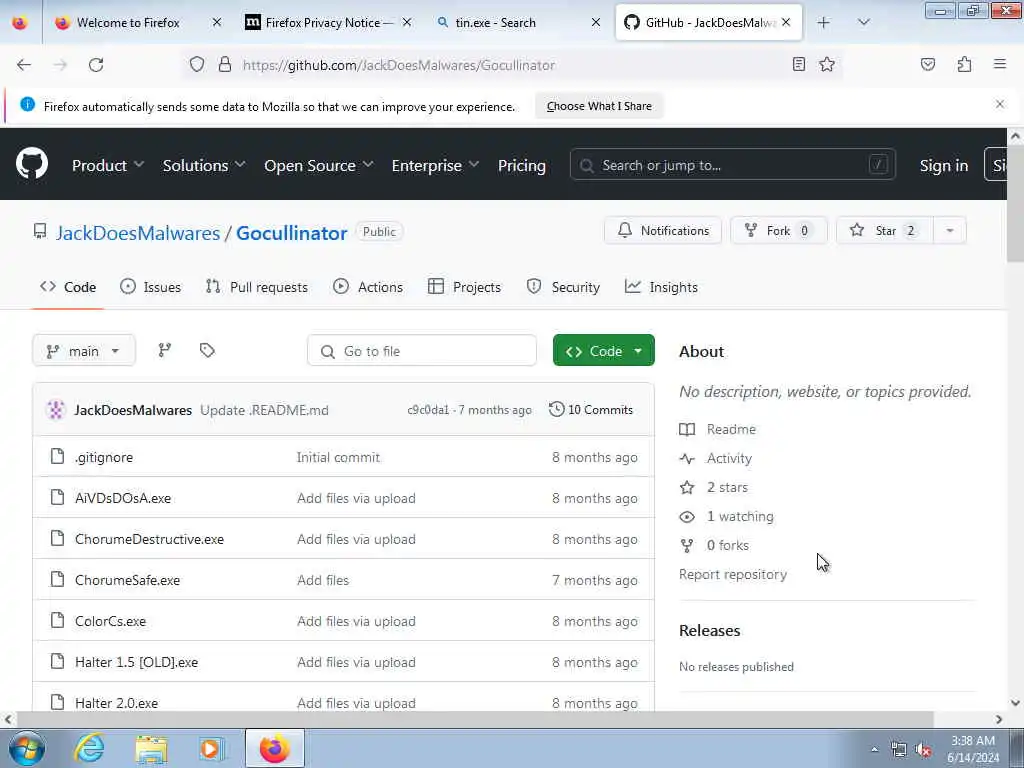The image size is (1024, 768).
Task: Click the browser address bar URL
Action: [398, 65]
